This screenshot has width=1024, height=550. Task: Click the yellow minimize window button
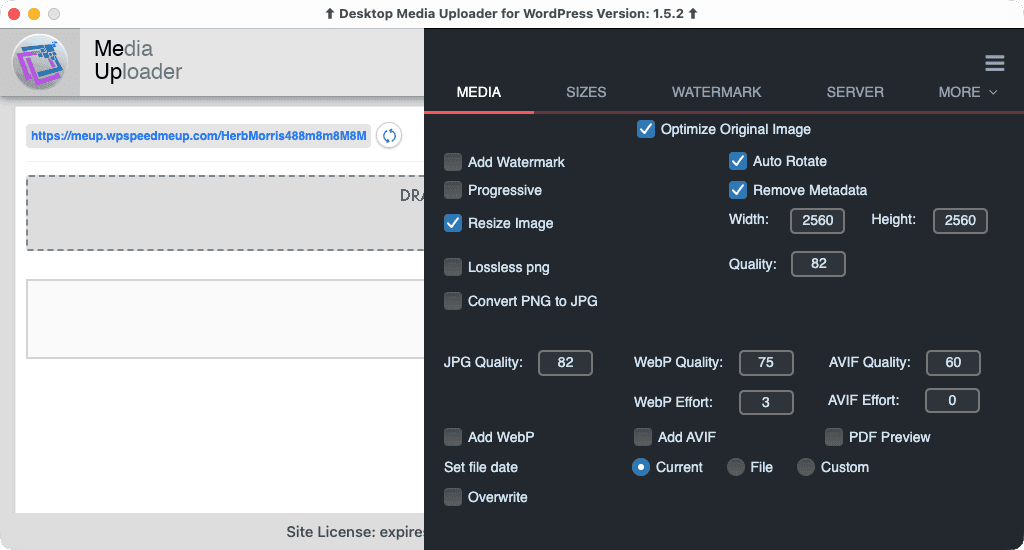pyautogui.click(x=34, y=14)
